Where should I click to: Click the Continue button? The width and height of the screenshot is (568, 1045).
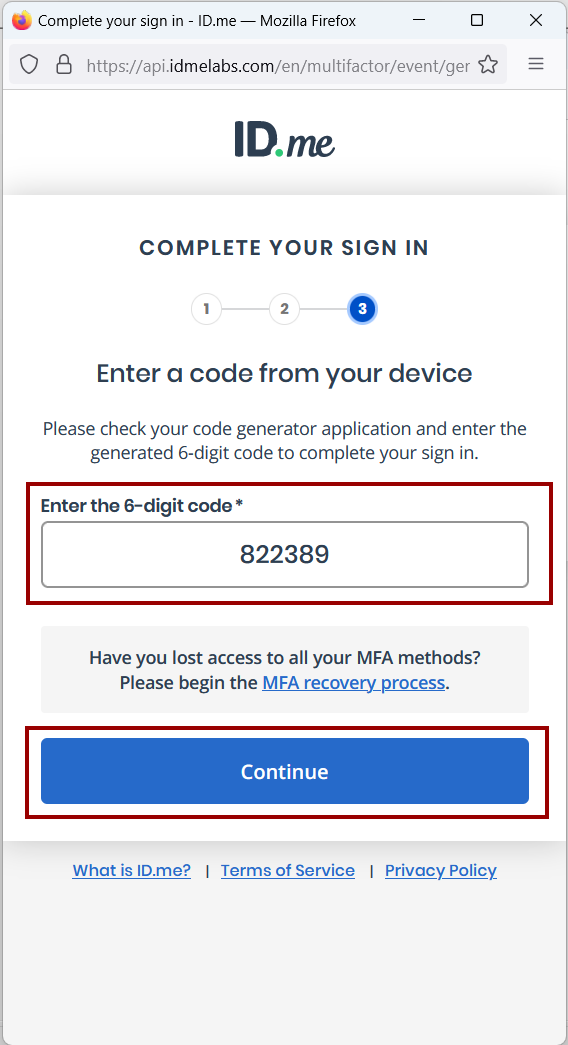pos(285,771)
